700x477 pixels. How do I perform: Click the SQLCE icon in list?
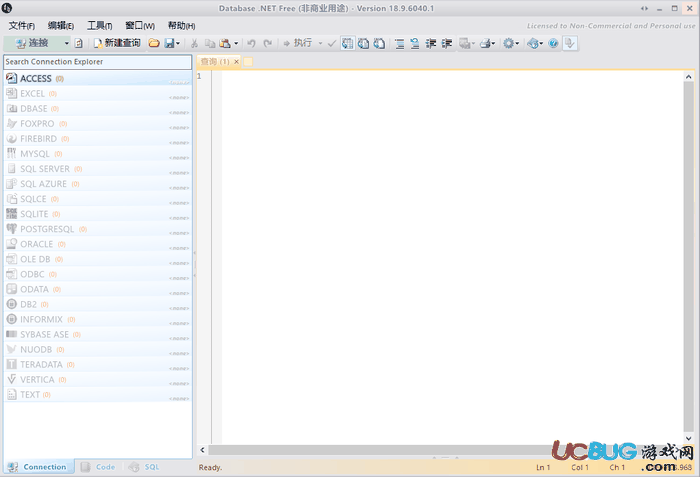12,199
